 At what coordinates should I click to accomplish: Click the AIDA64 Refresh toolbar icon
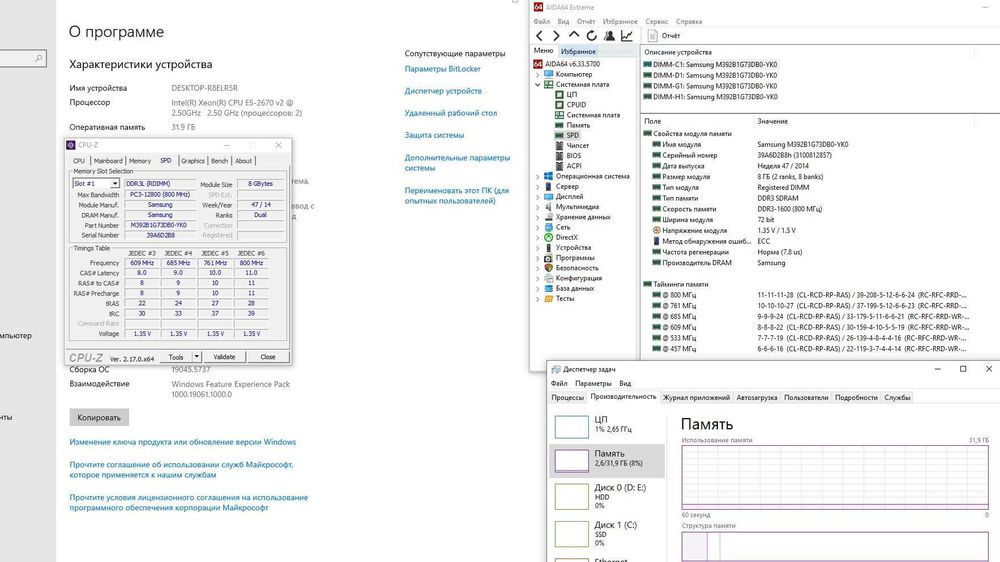(591, 36)
